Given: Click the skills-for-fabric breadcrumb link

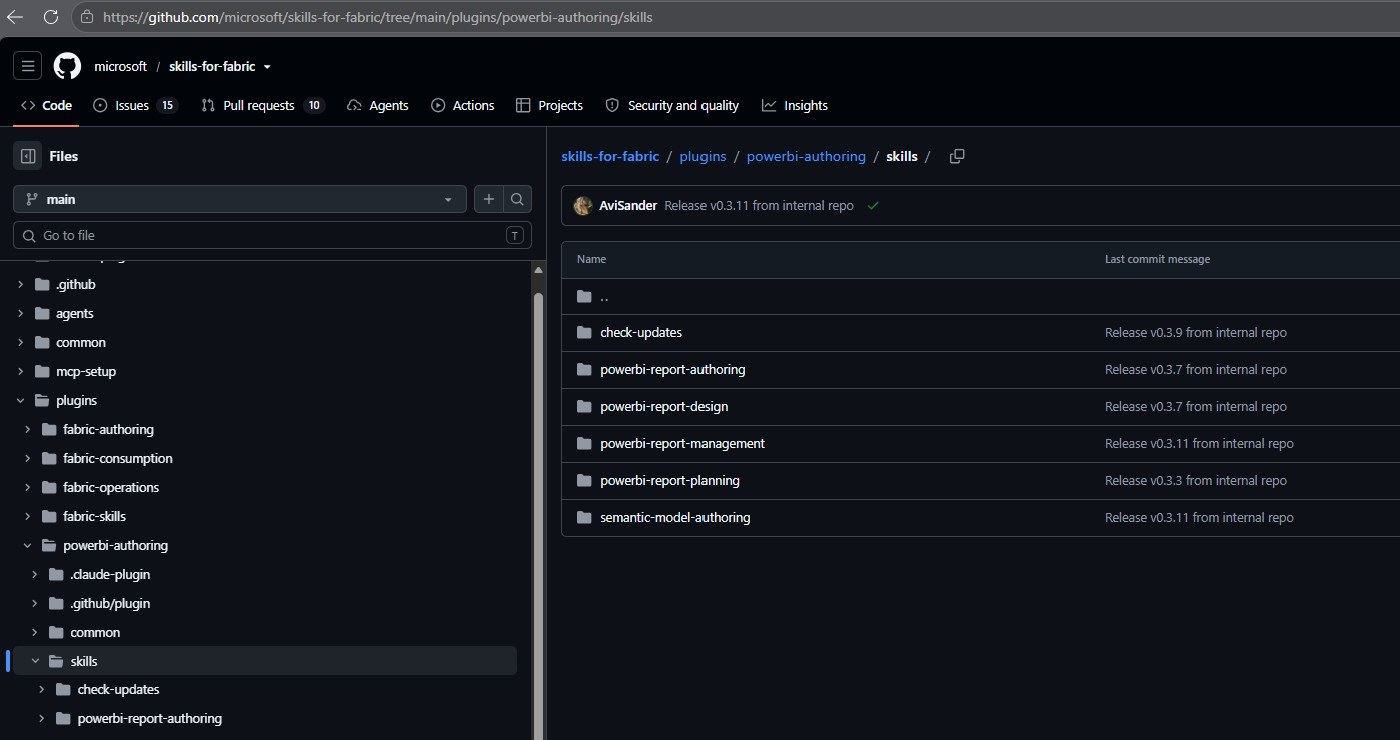Looking at the screenshot, I should click(x=610, y=156).
